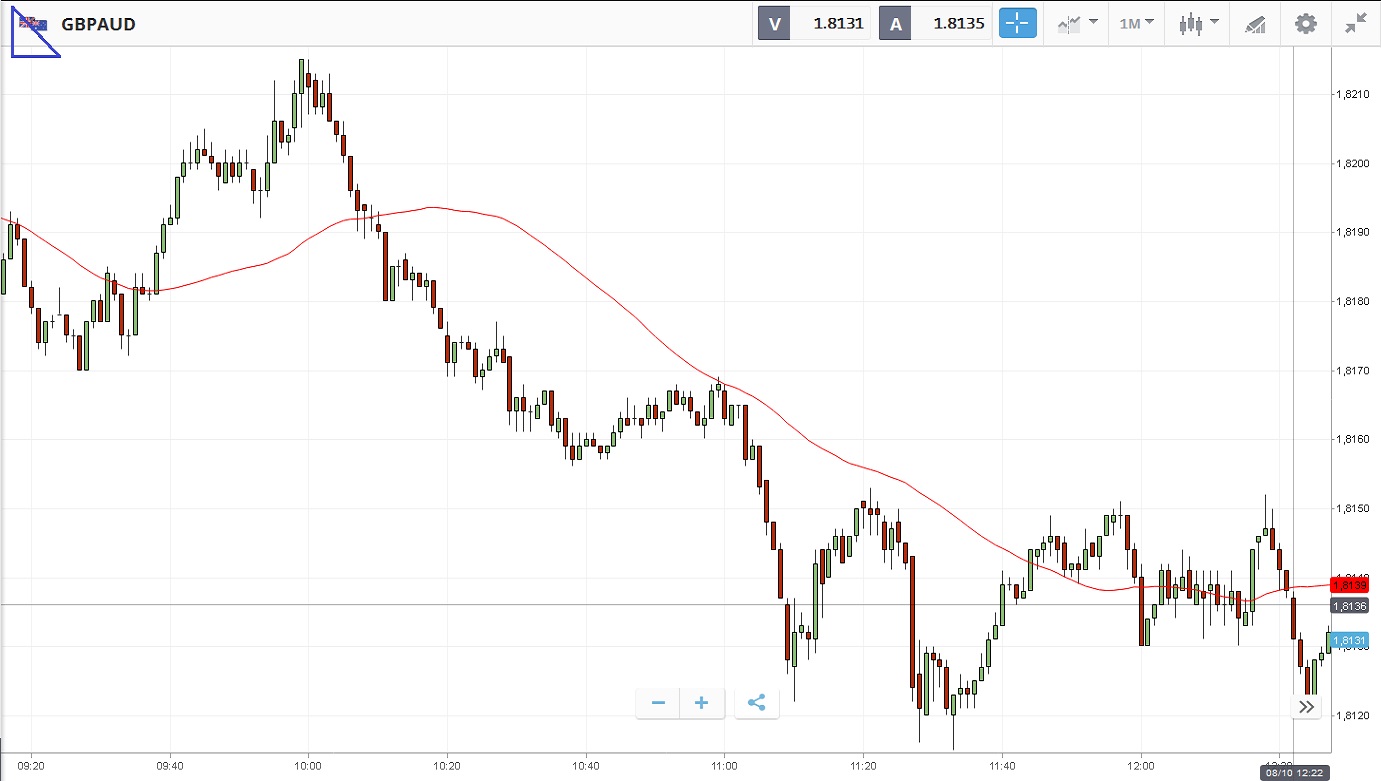The image size is (1381, 781).
Task: Expand the 1M timeframe dropdown
Action: [x=1136, y=24]
